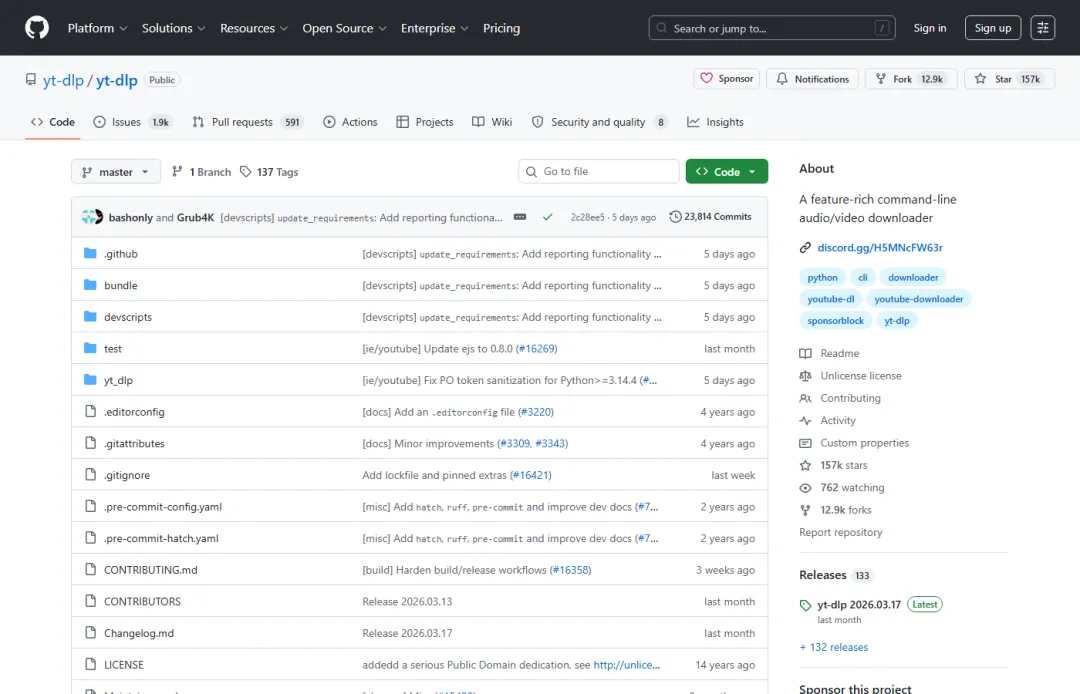Select the sponsorblock topic tag
1080x694 pixels.
(x=835, y=320)
